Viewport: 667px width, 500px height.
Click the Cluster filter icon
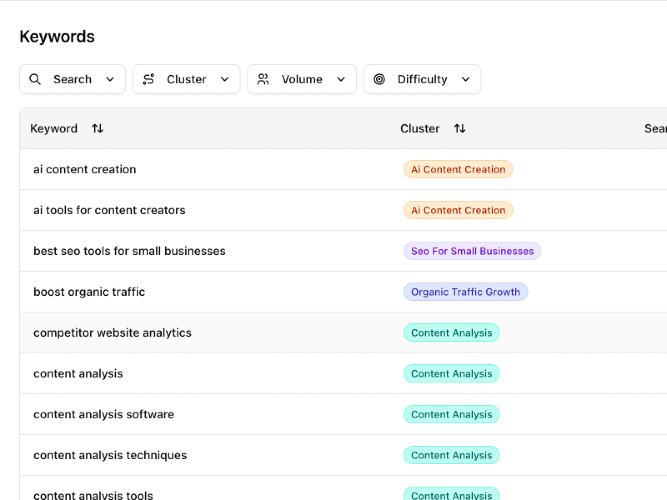[149, 79]
